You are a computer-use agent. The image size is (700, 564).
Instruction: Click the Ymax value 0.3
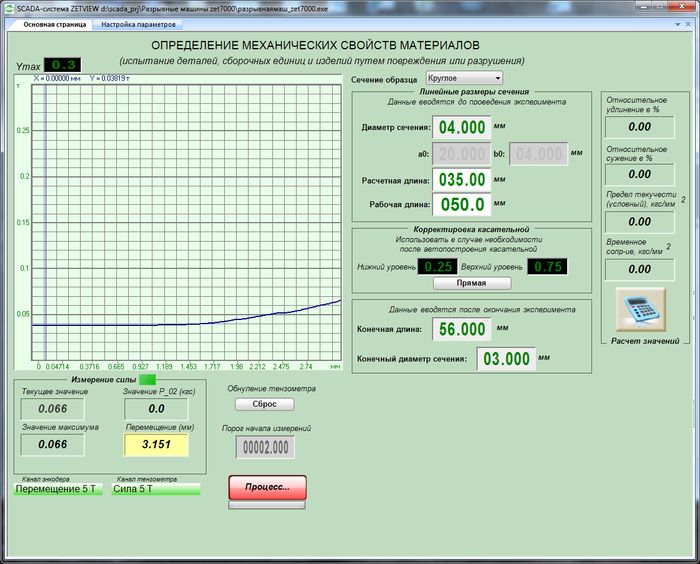[62, 65]
